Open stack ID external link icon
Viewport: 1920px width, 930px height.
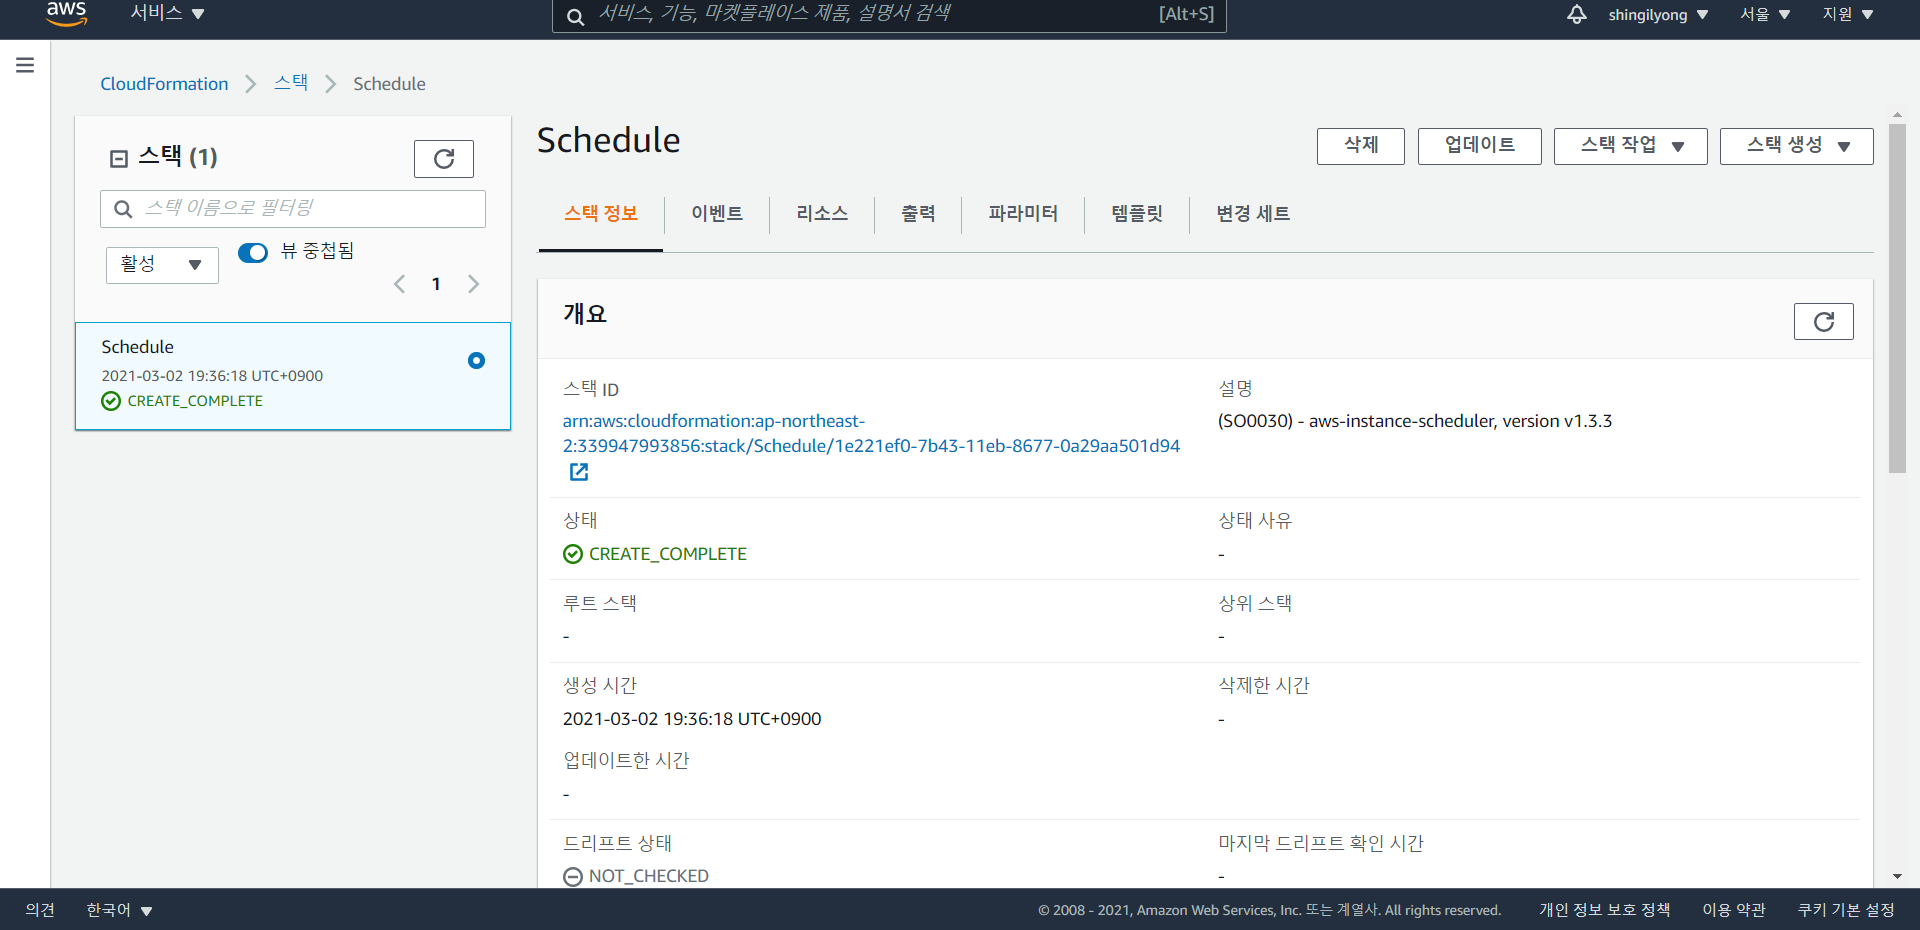tap(579, 472)
